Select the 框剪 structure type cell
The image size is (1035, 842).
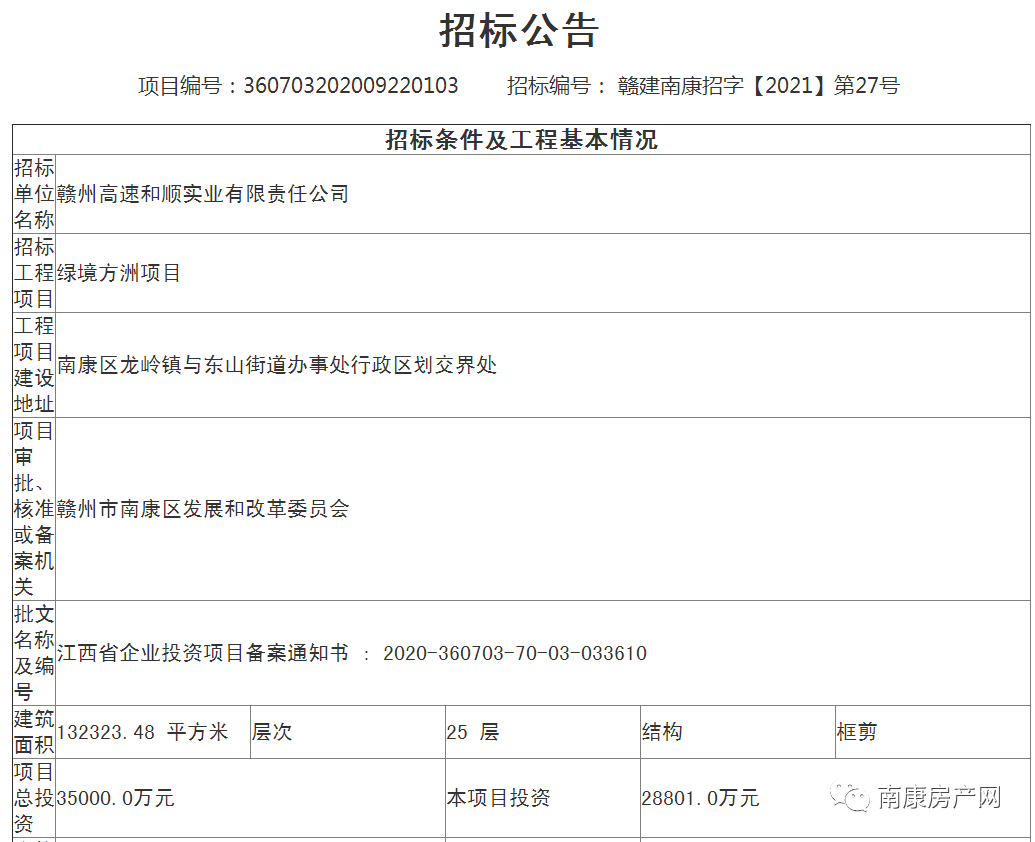click(x=856, y=732)
